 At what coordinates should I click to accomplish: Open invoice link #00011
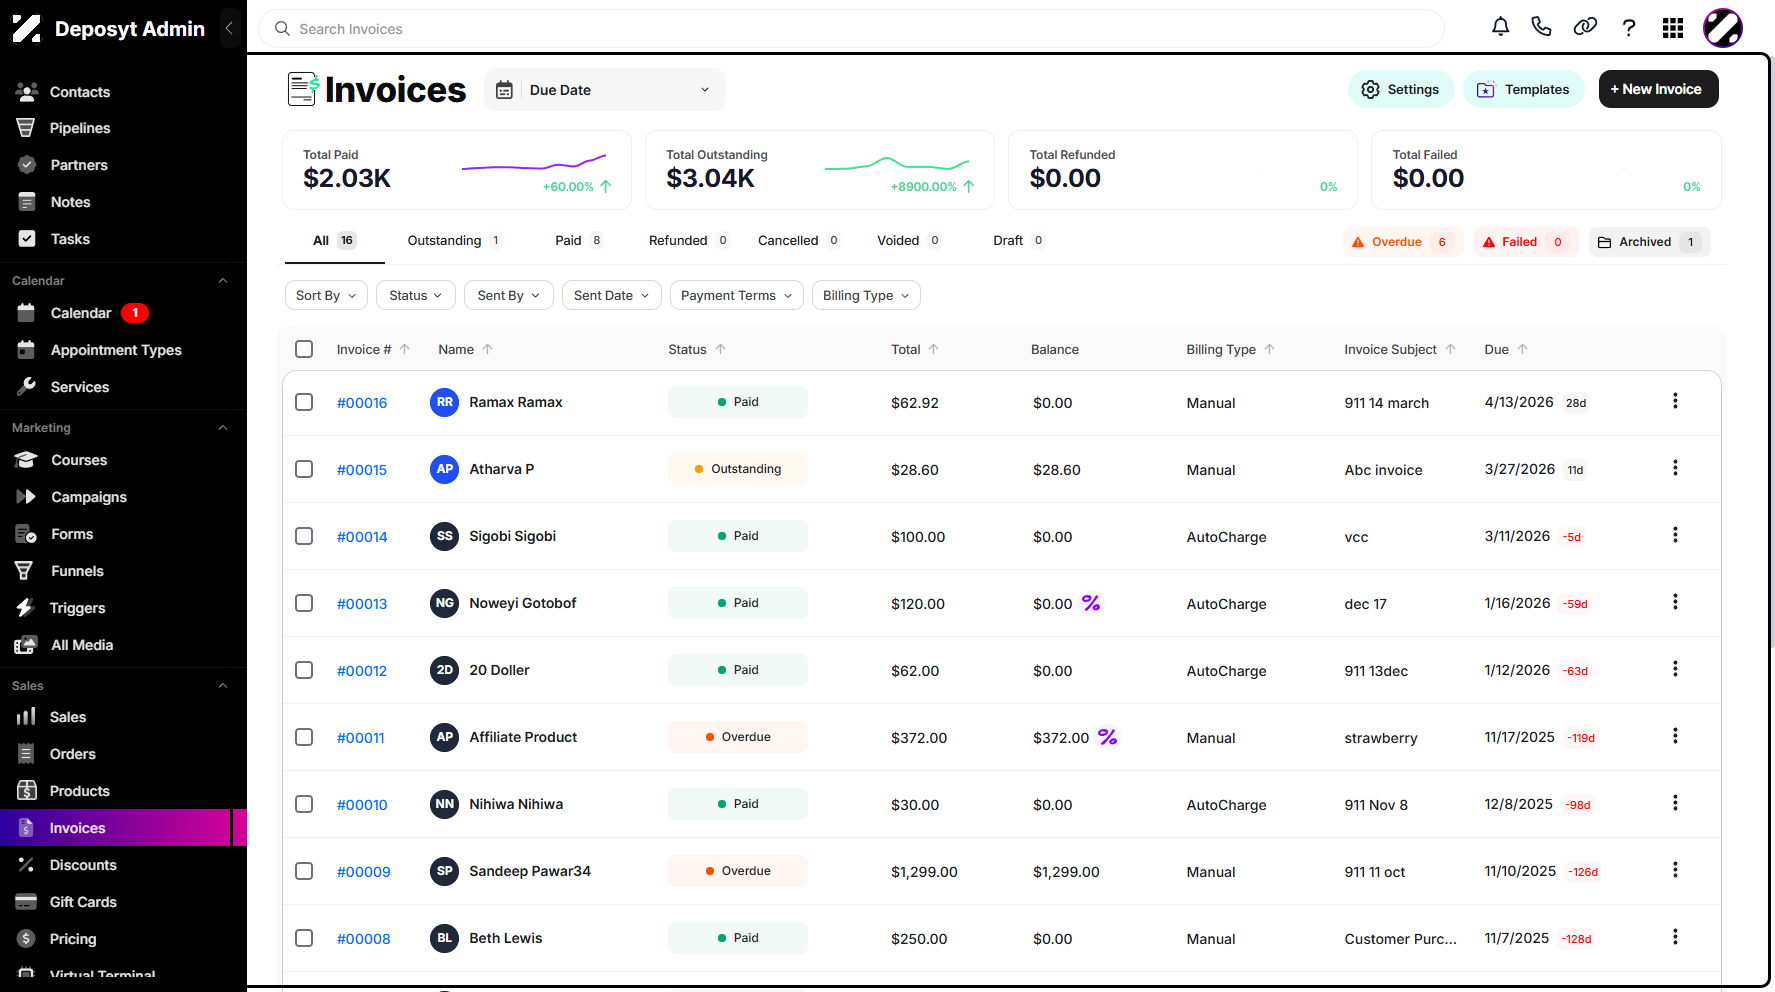pos(361,738)
